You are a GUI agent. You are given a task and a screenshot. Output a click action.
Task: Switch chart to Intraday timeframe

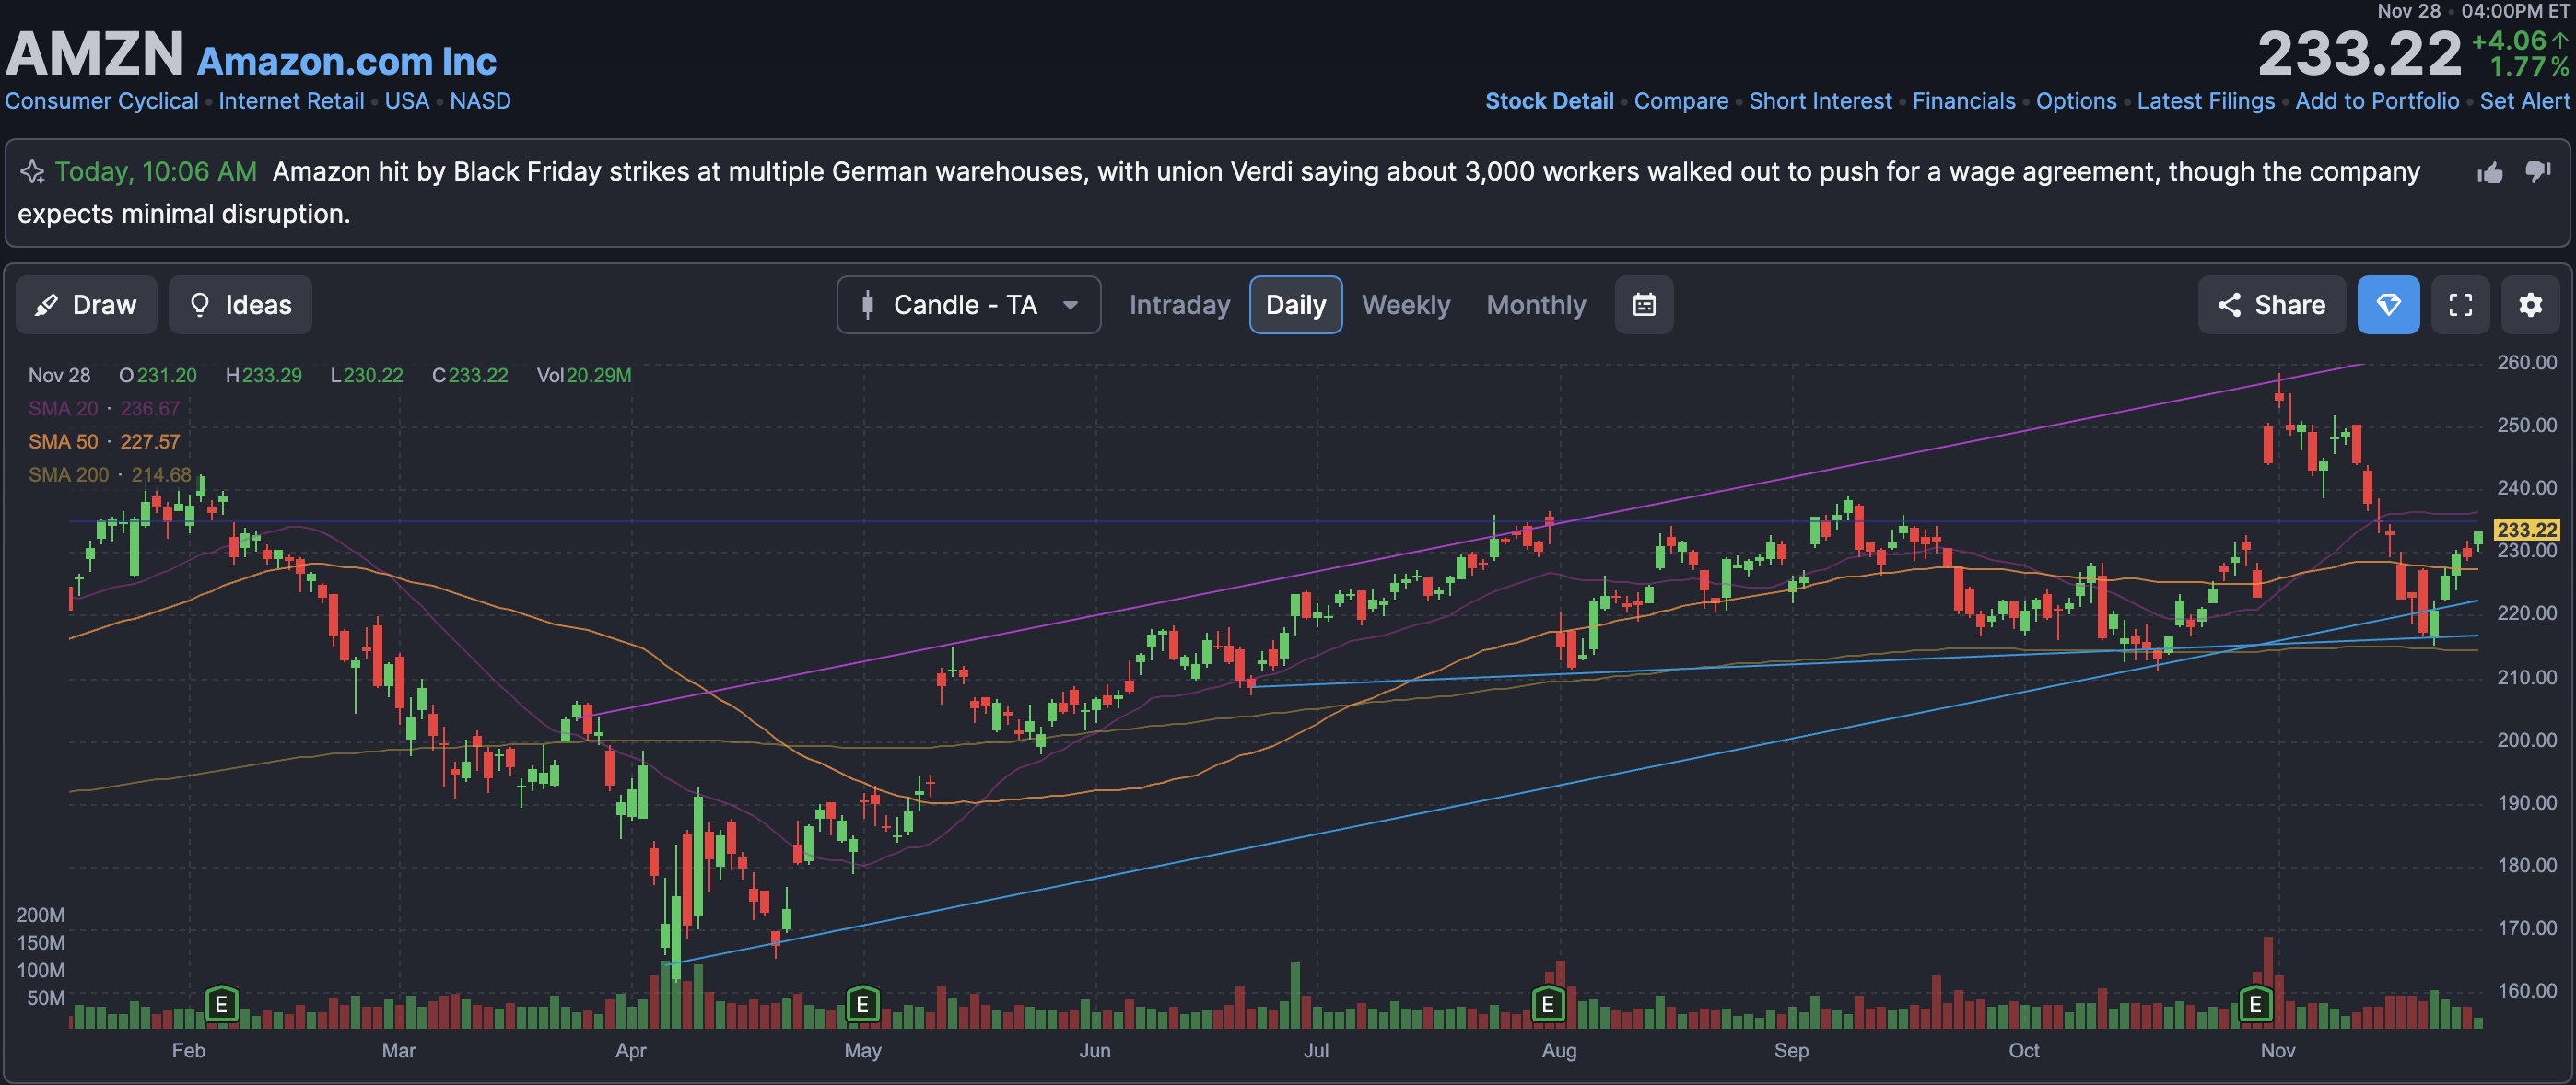click(x=1179, y=305)
